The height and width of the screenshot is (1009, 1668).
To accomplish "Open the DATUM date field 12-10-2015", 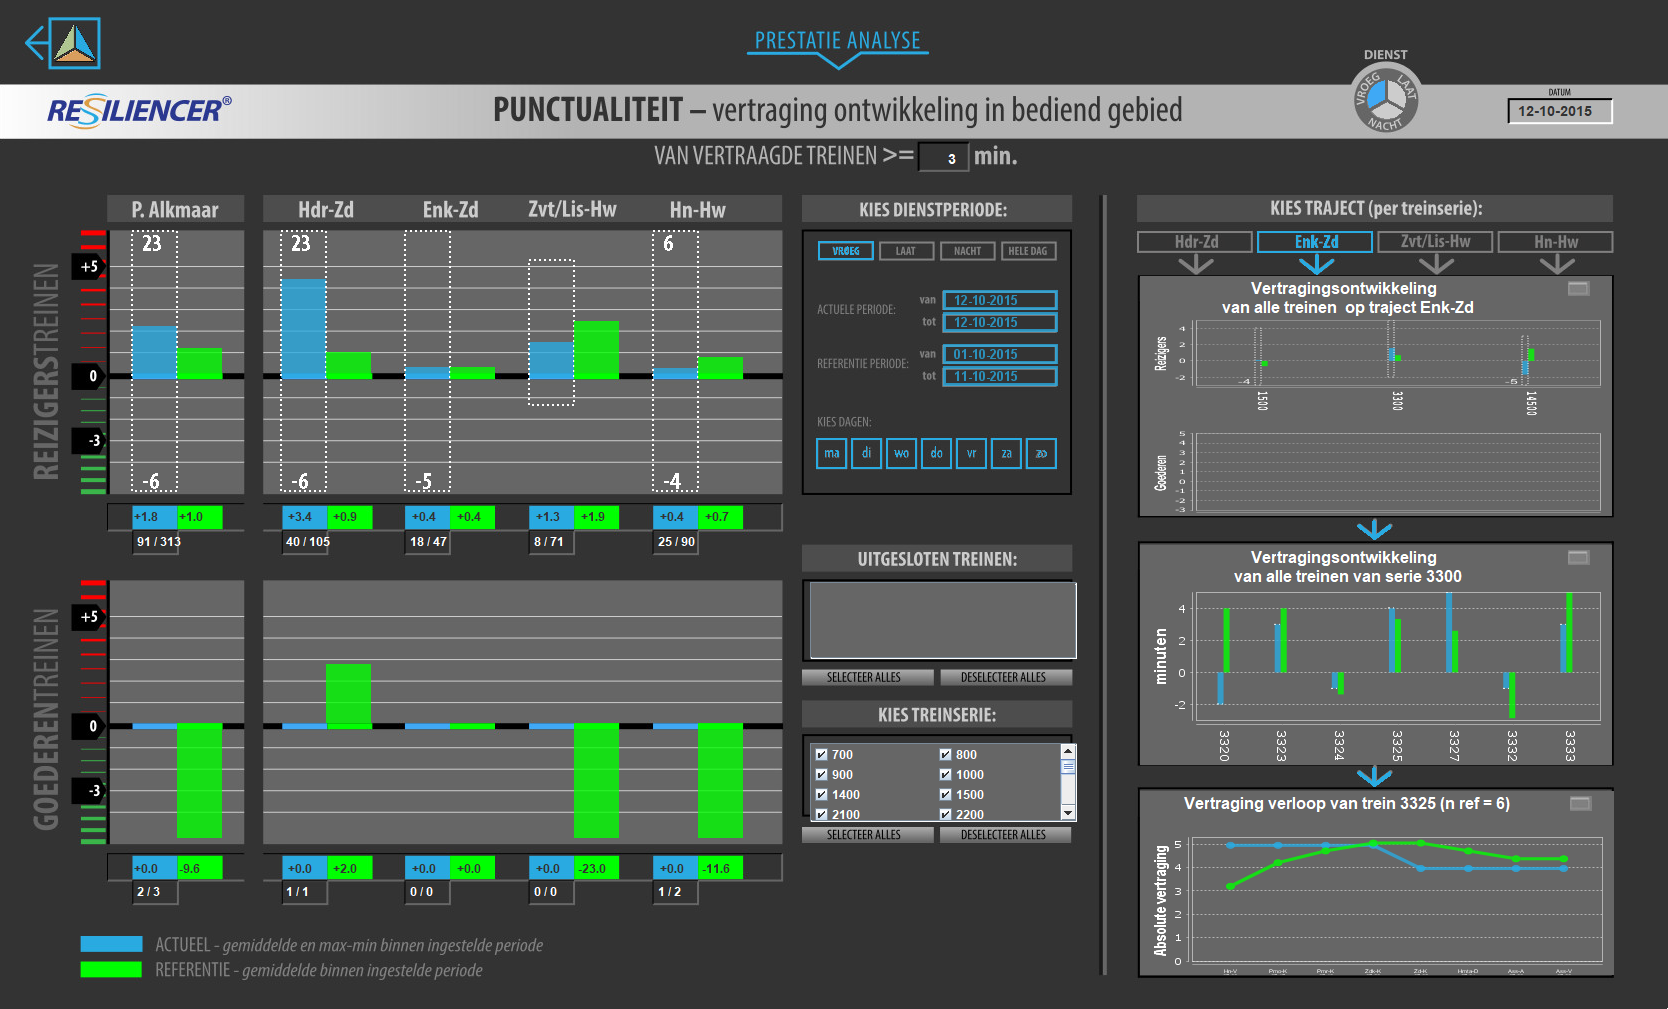I will click(1559, 111).
